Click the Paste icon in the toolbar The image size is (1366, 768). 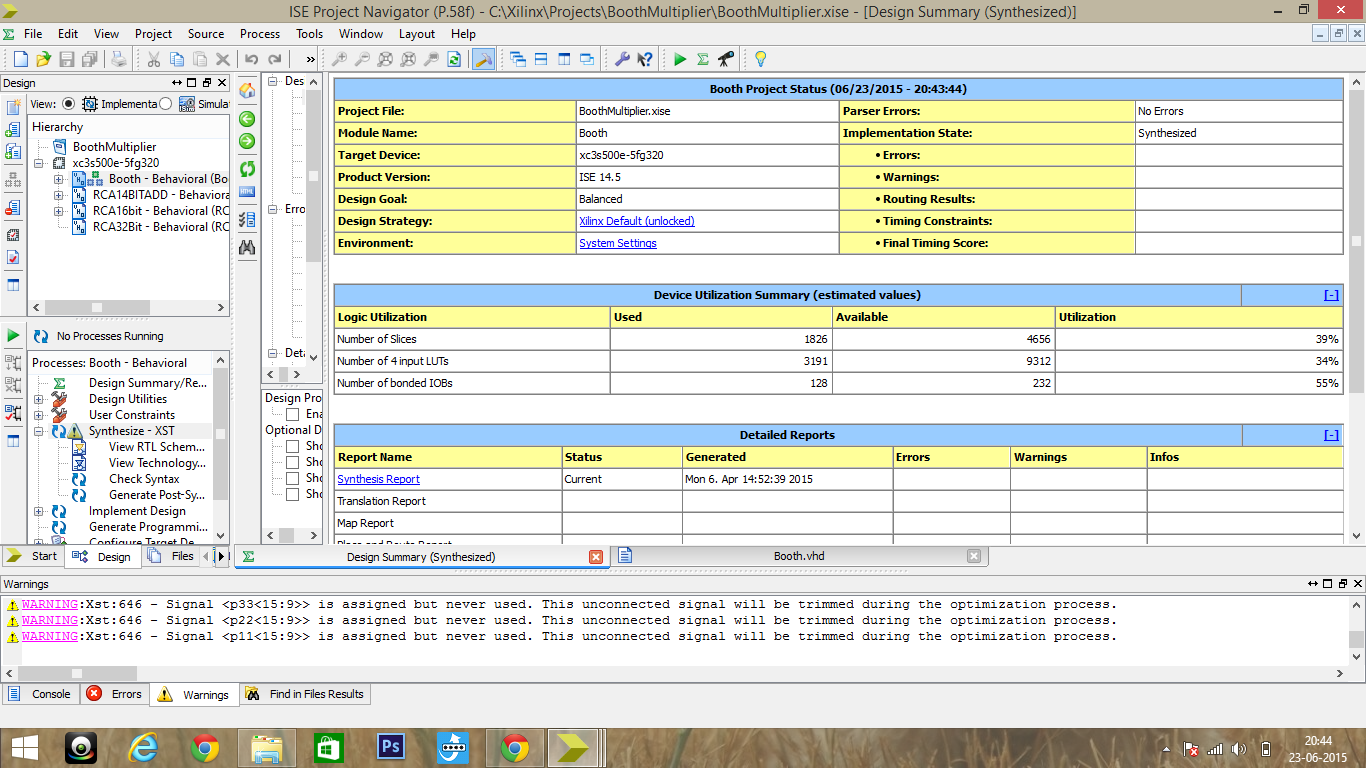(199, 59)
